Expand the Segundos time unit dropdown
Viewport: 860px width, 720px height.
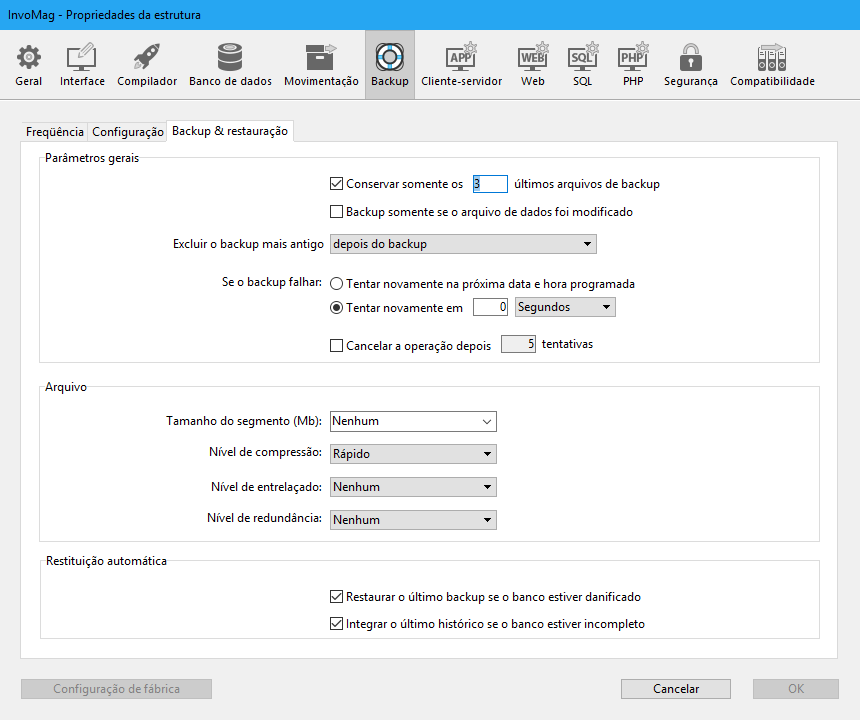pos(565,308)
